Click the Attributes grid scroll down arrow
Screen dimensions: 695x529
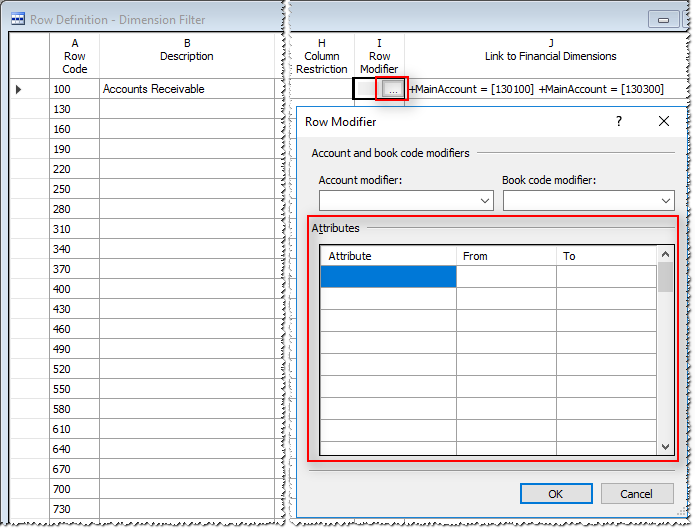point(665,447)
